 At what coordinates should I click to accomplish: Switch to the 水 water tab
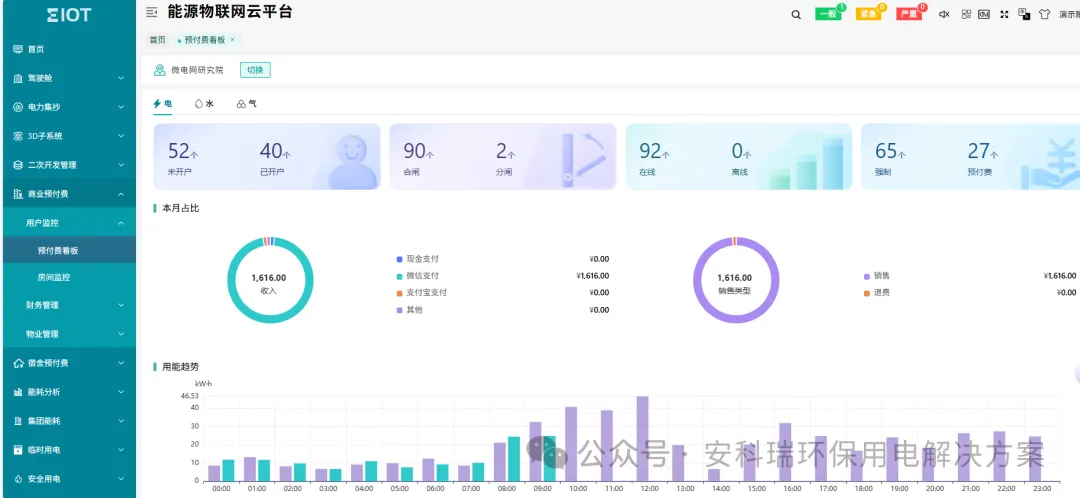coord(204,103)
